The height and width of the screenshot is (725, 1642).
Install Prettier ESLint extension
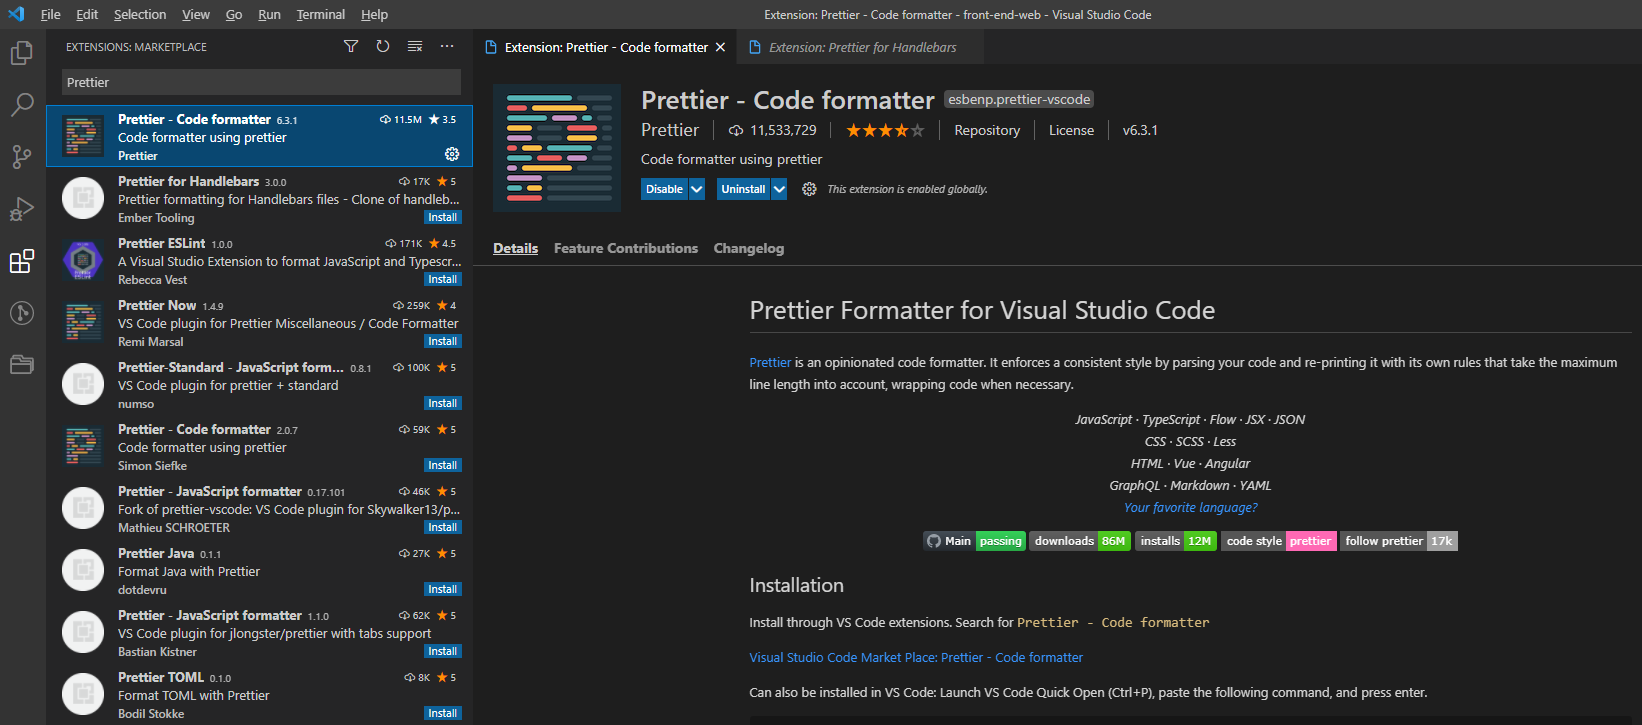click(x=442, y=279)
